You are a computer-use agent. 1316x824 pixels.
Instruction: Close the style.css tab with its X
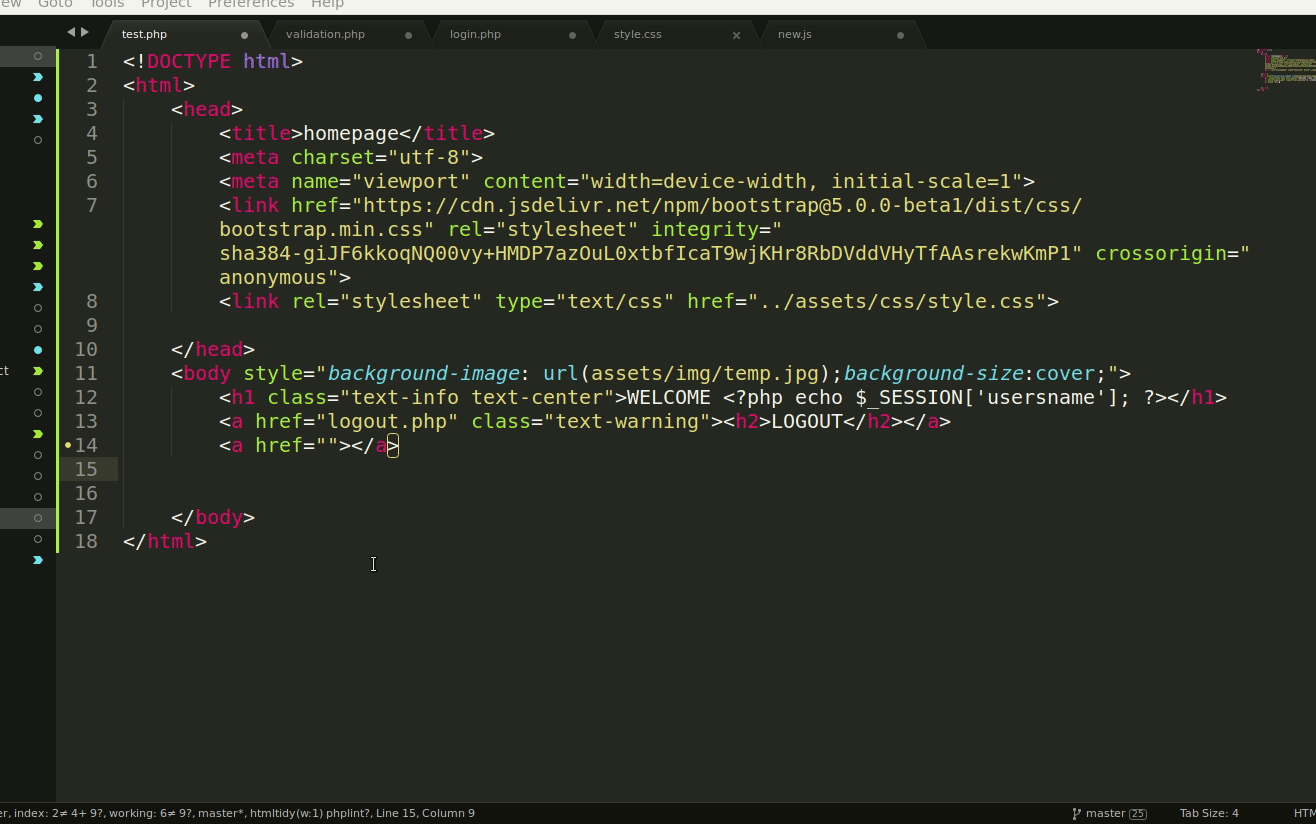click(736, 35)
